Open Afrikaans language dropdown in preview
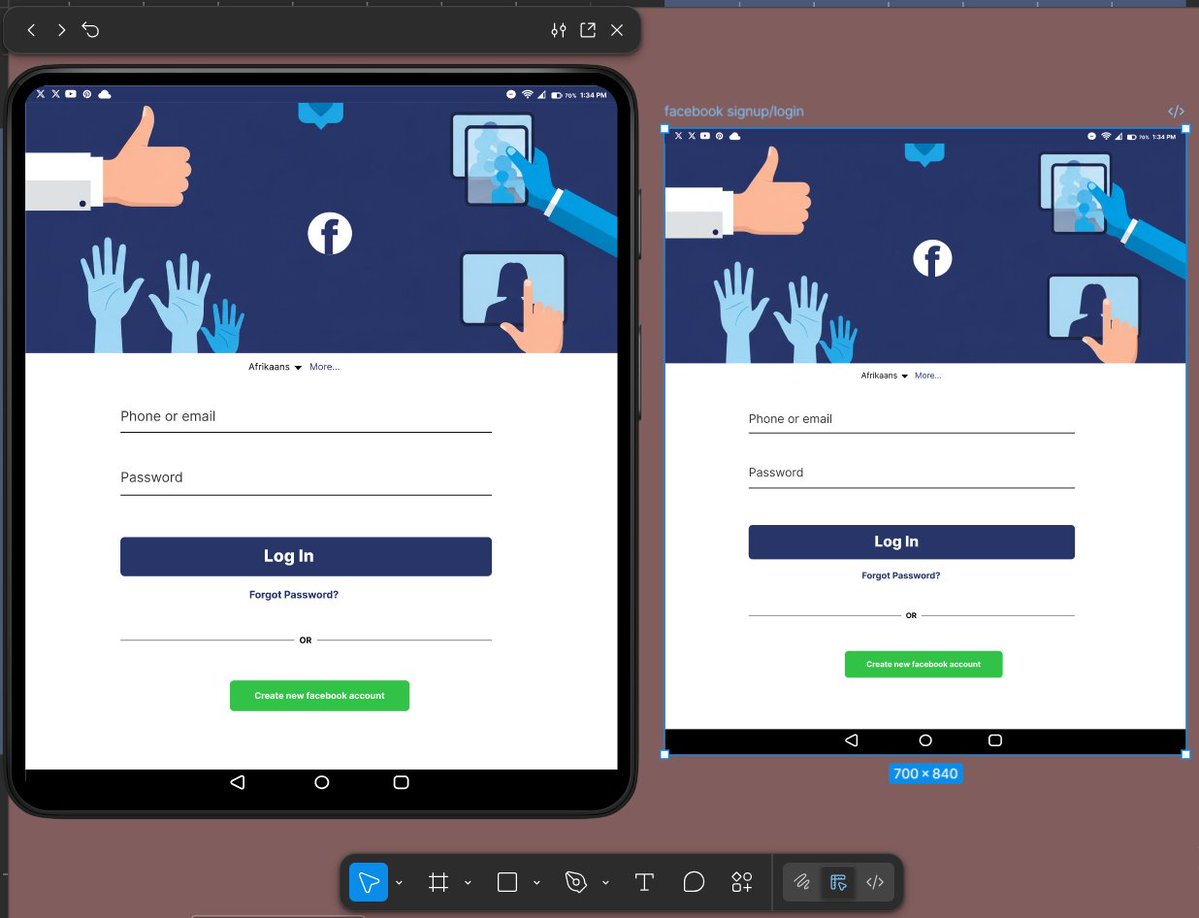 pyautogui.click(x=275, y=367)
